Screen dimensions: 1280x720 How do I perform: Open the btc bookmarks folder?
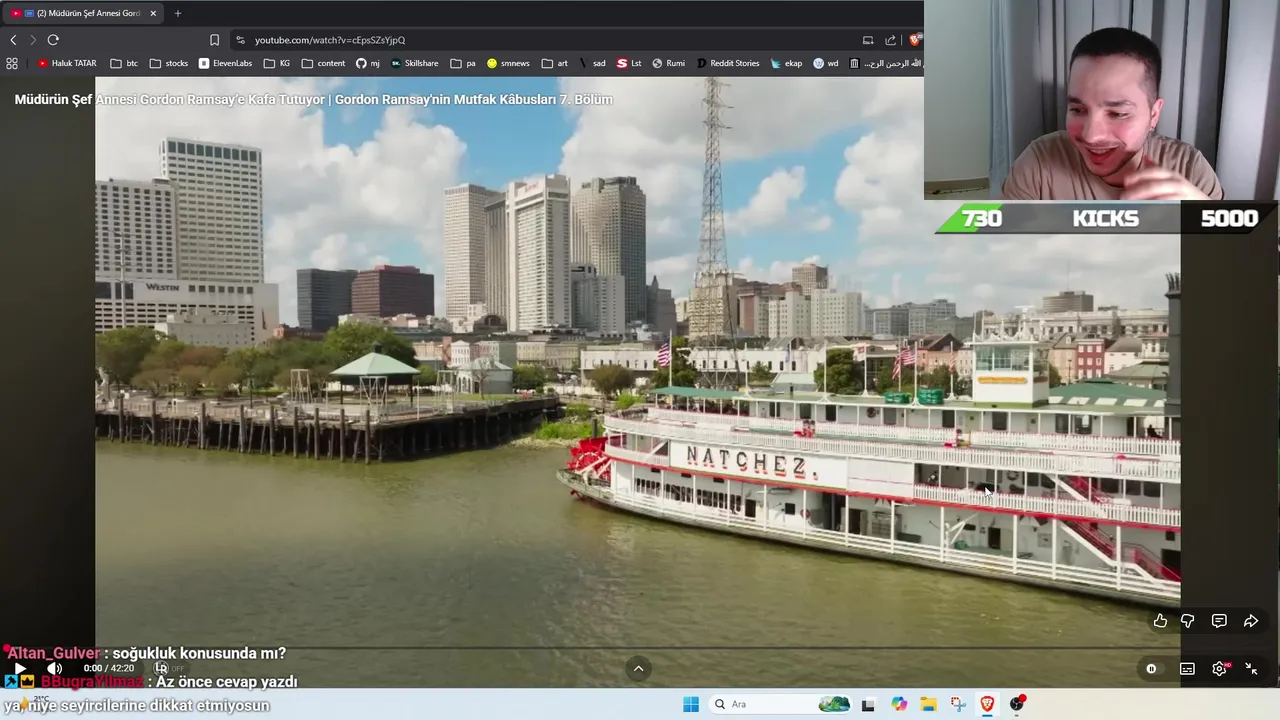[x=124, y=63]
